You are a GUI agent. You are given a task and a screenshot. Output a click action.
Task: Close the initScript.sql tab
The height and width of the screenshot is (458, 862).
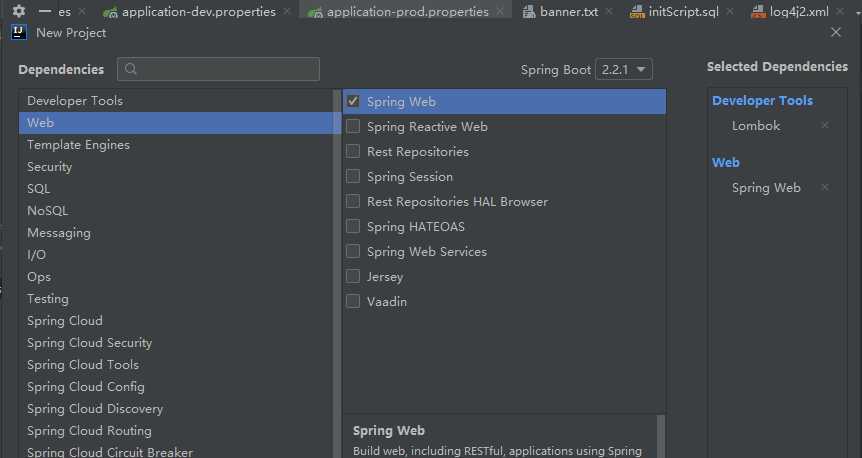730,11
